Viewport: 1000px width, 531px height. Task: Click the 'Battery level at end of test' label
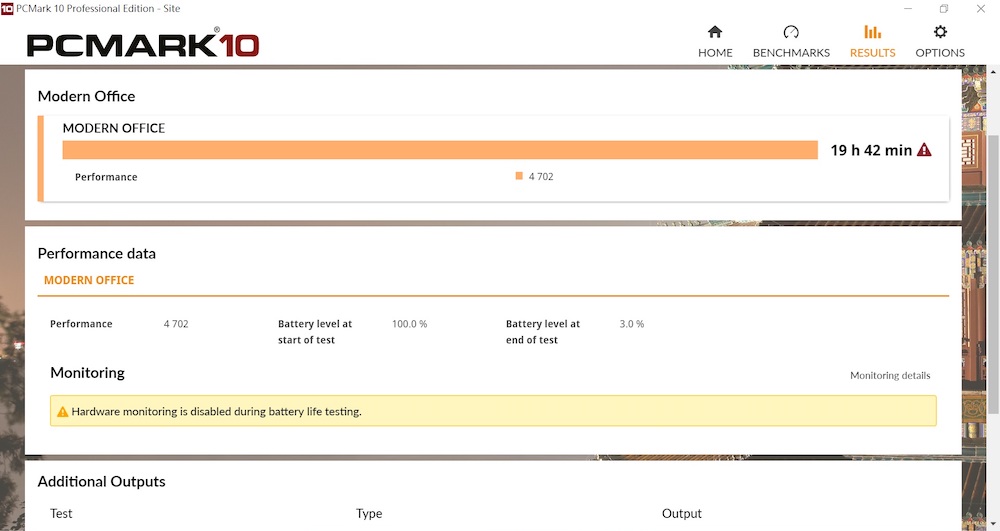(x=543, y=331)
